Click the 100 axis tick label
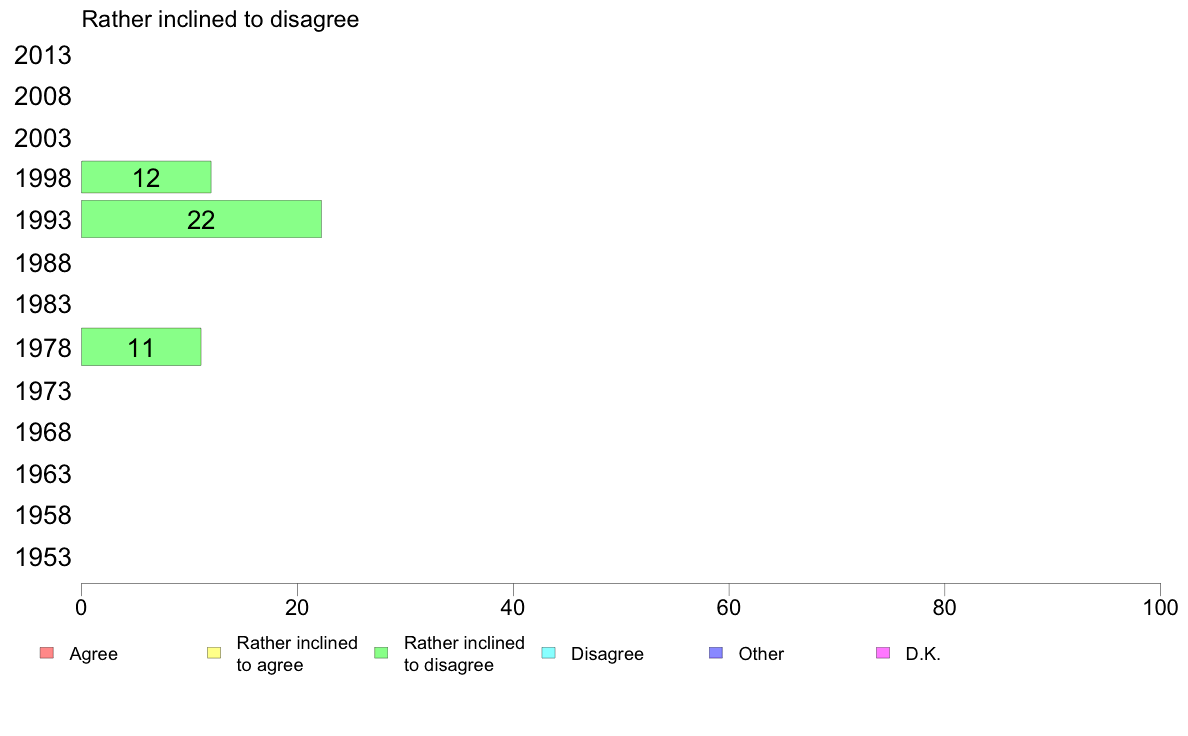This screenshot has width=1188, height=736. tap(1160, 608)
